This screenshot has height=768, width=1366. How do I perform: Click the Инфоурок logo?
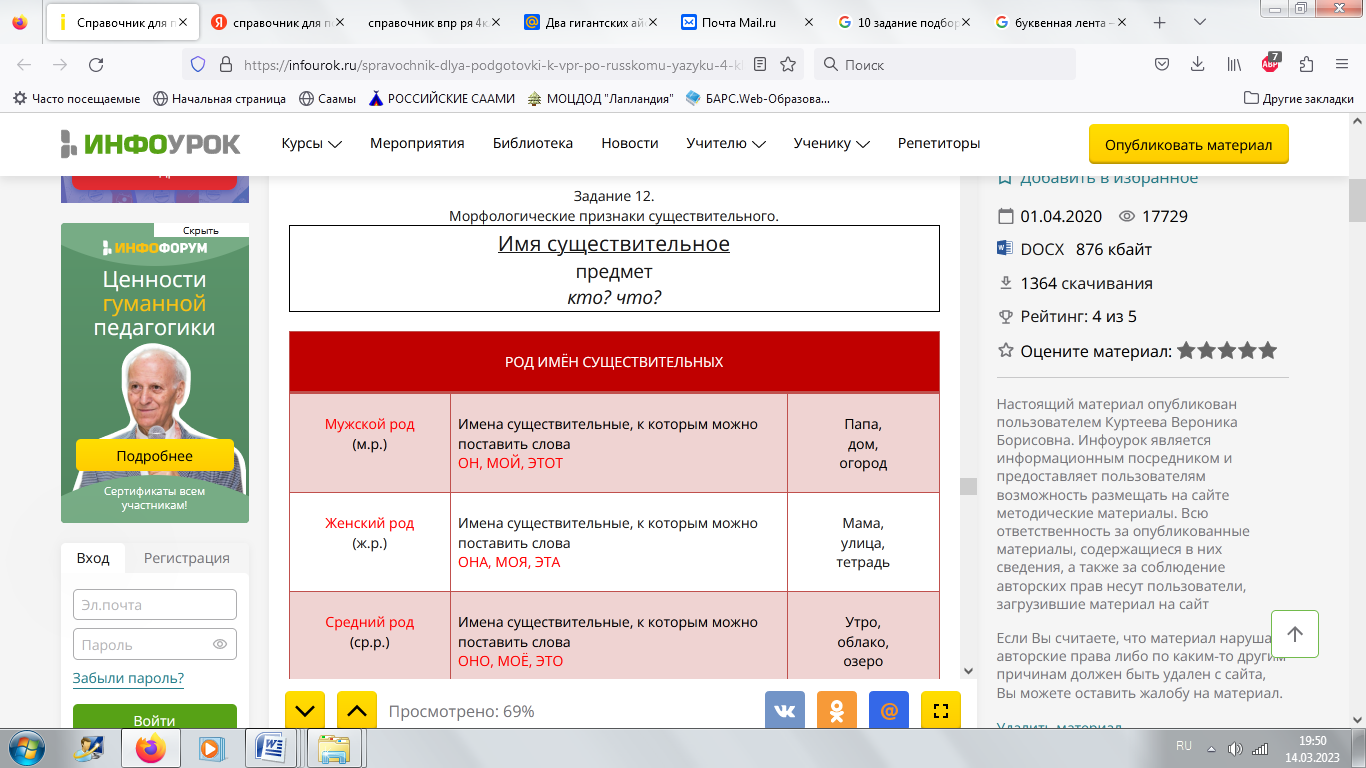coord(150,143)
